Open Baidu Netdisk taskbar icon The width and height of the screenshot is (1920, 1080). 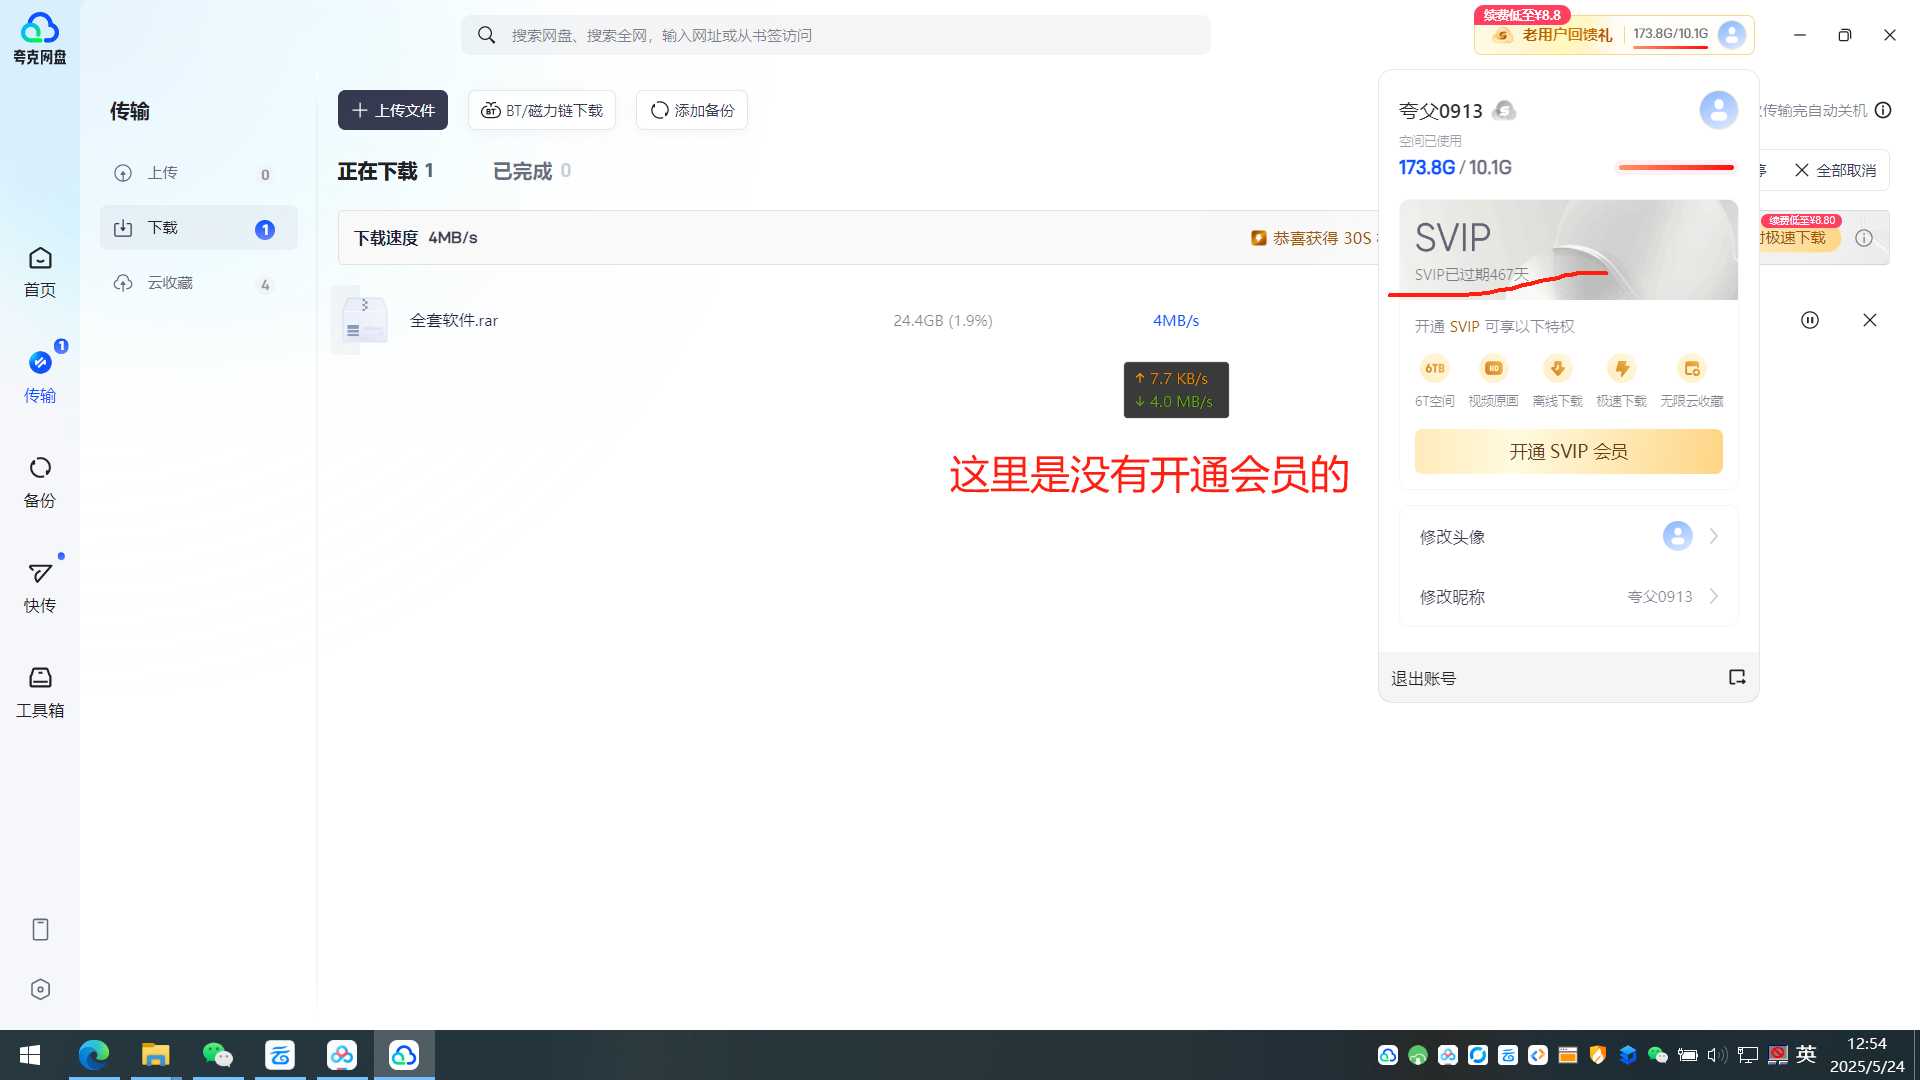click(342, 1055)
